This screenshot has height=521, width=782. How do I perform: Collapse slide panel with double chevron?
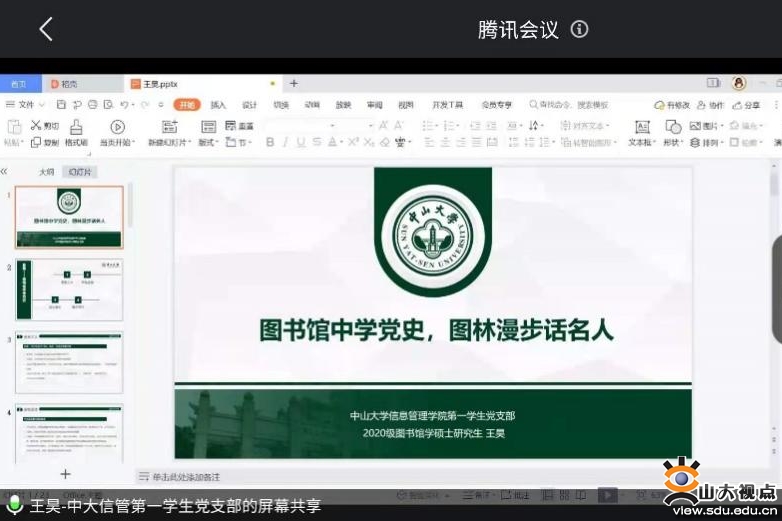(4, 172)
